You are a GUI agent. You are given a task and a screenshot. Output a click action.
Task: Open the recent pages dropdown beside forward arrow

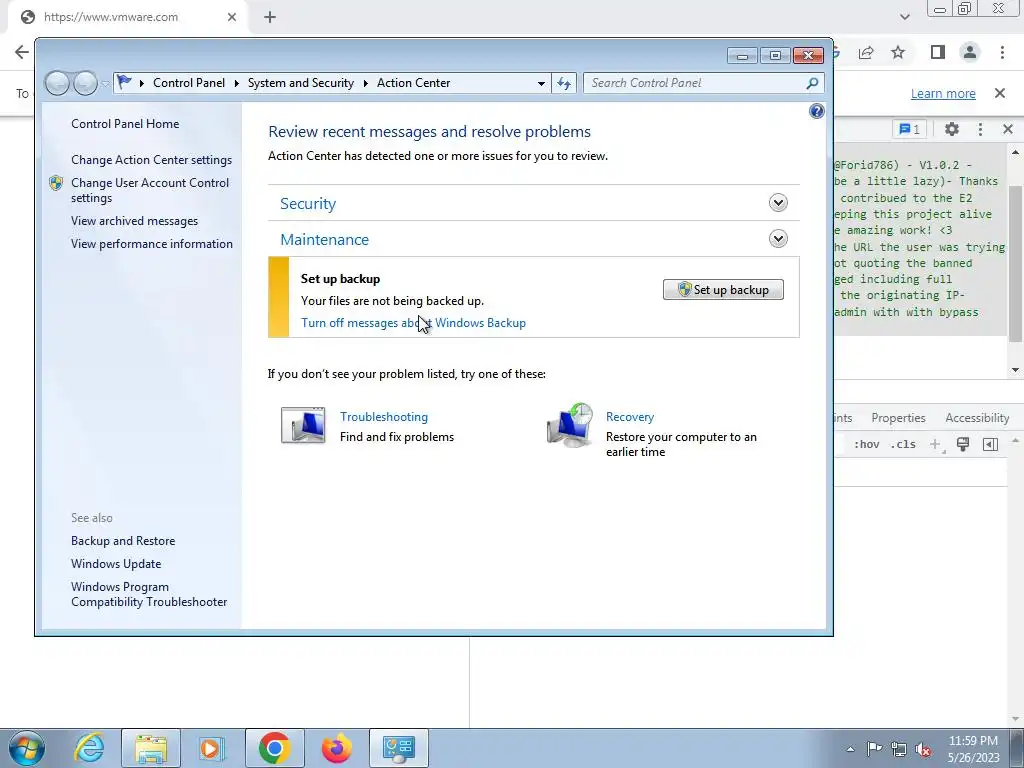click(x=104, y=84)
